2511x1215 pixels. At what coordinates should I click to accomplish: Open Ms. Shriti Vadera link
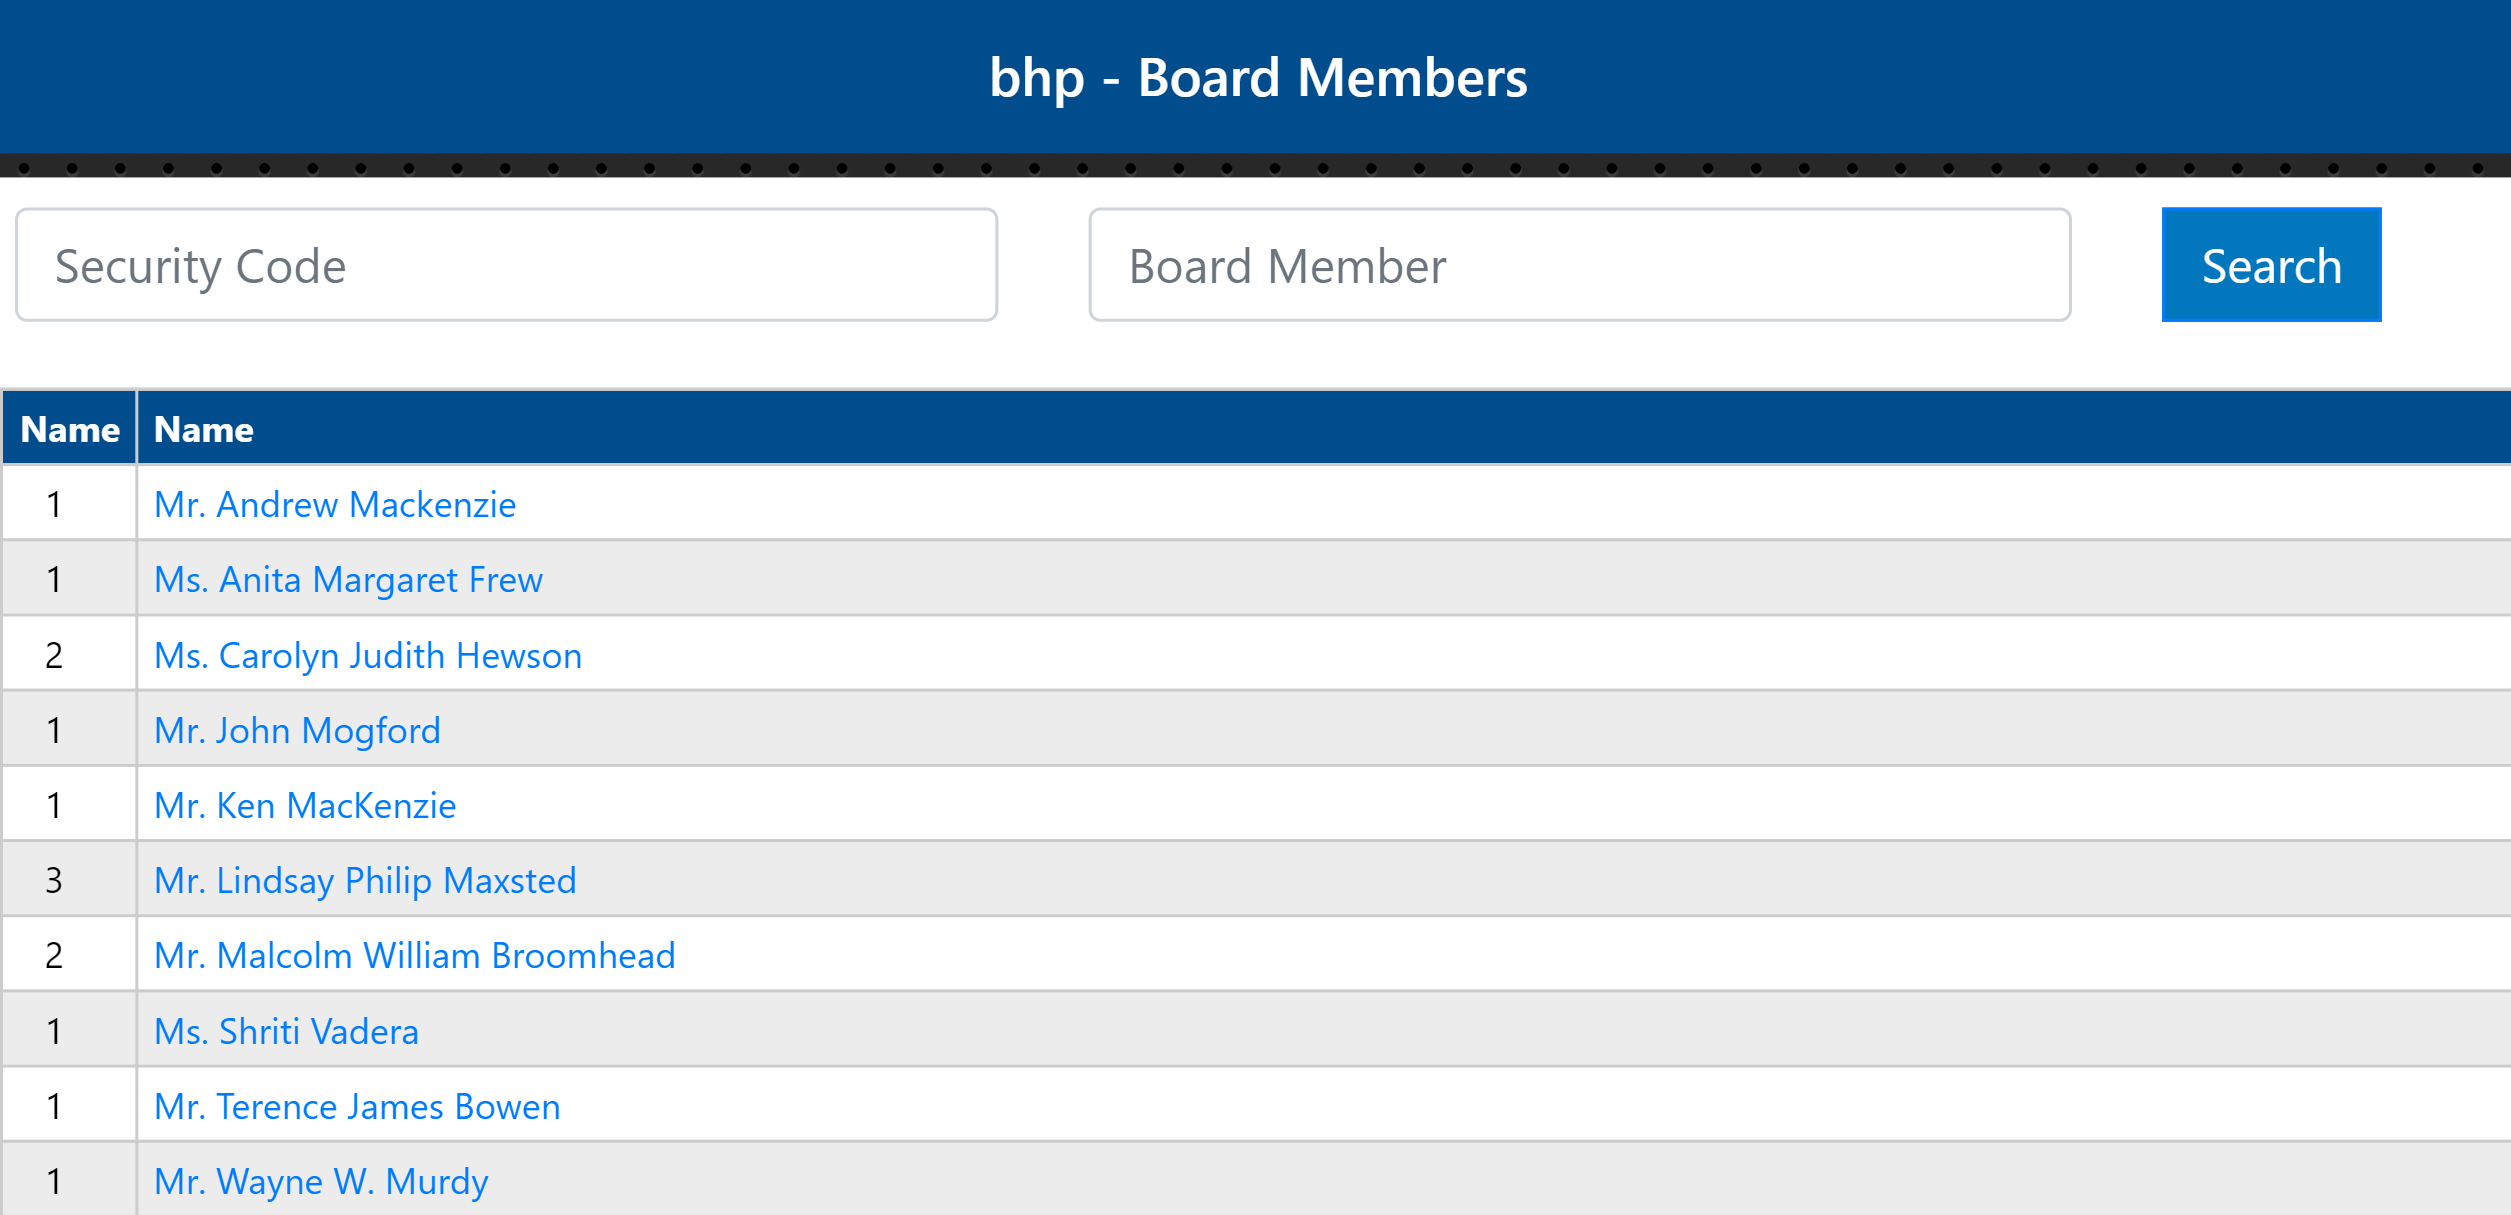(286, 1031)
